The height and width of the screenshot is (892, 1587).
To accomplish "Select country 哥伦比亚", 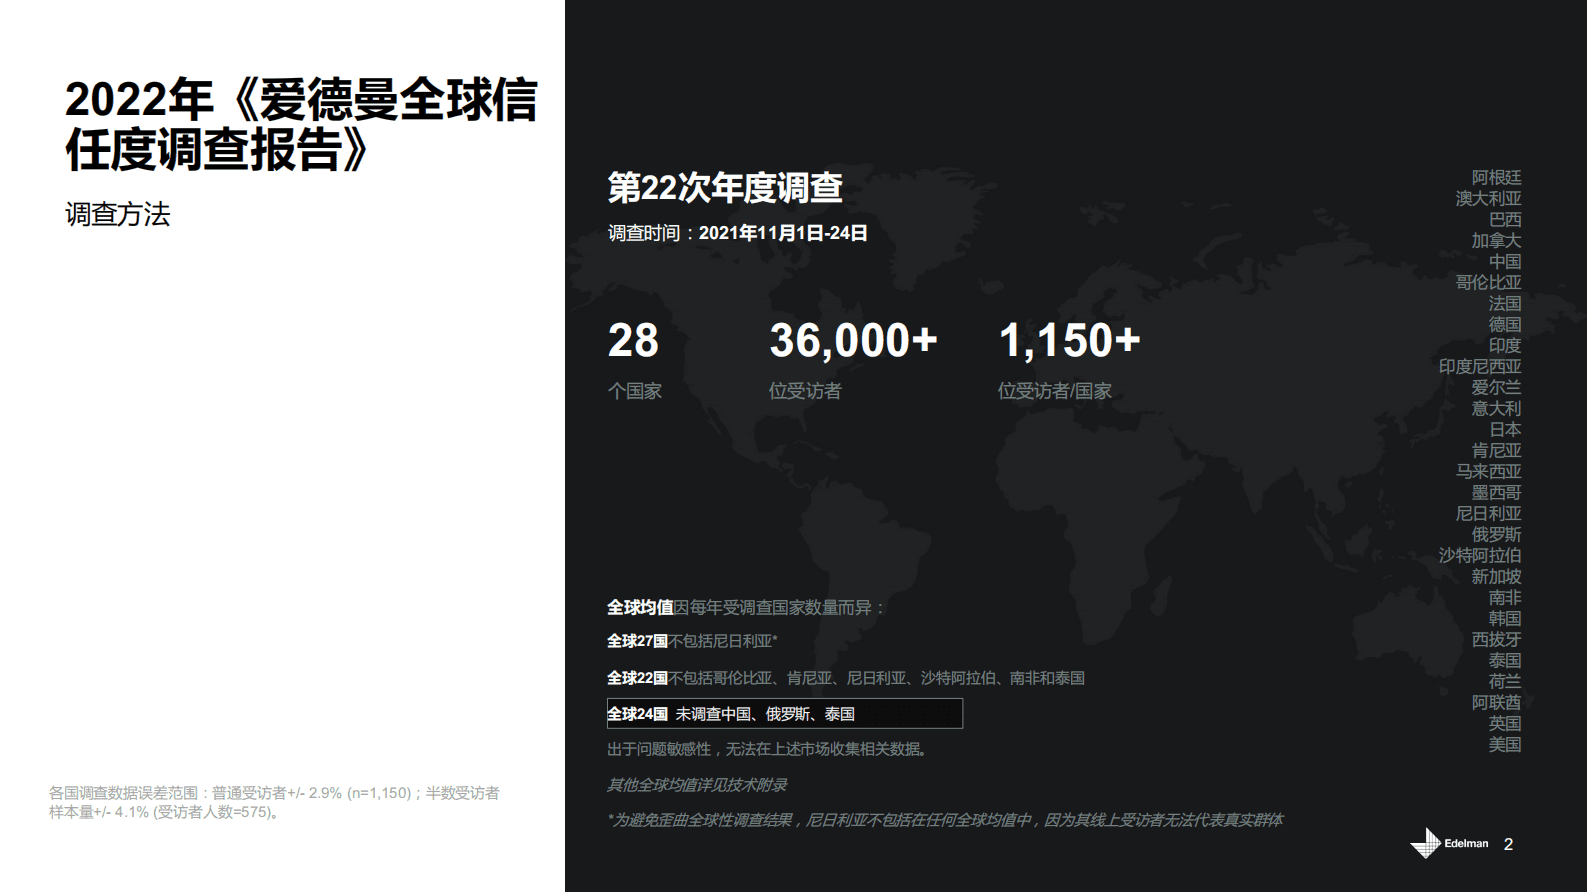I will [x=1488, y=283].
